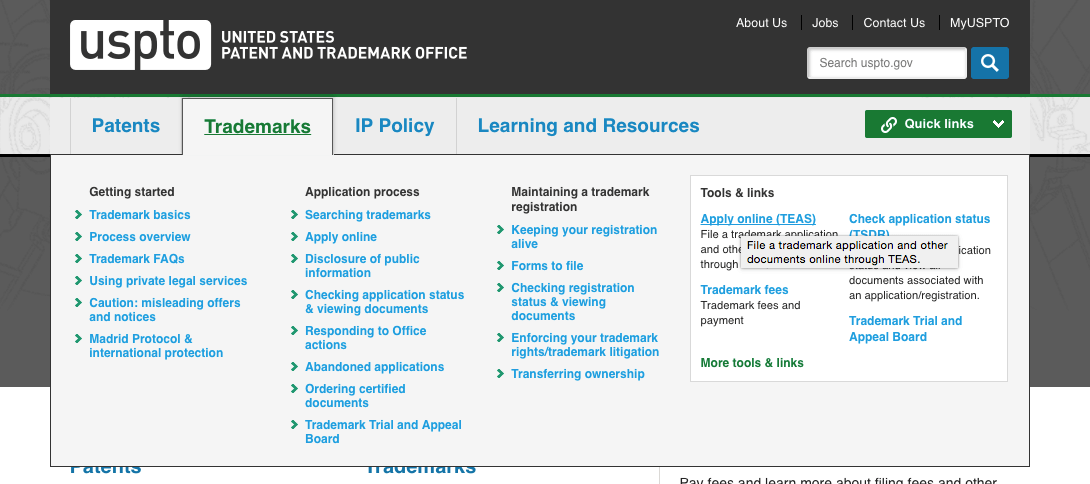Screen dimensions: 1090x484
Task: Open the IP Policy menu tab
Action: pyautogui.click(x=394, y=126)
